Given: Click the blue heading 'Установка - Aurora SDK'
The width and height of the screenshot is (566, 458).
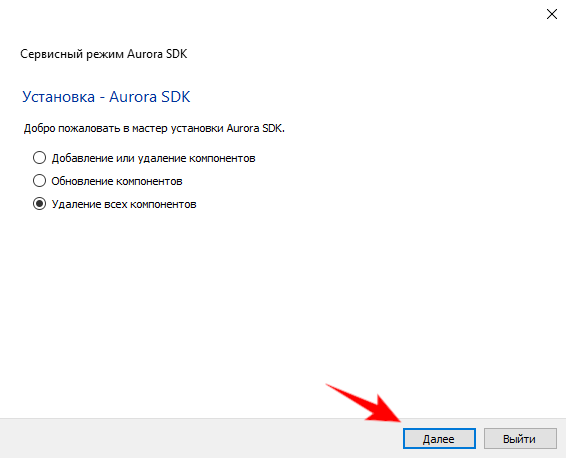Looking at the screenshot, I should coord(106,97).
